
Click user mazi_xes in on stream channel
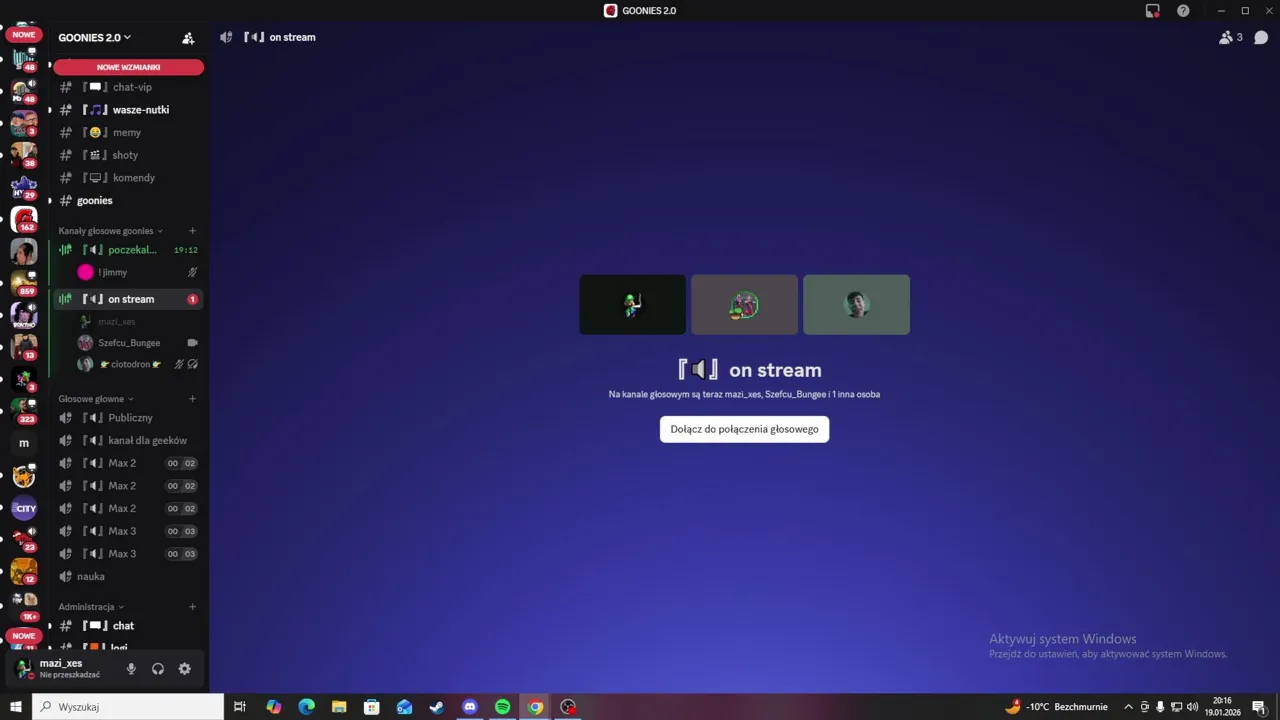pyautogui.click(x=138, y=321)
